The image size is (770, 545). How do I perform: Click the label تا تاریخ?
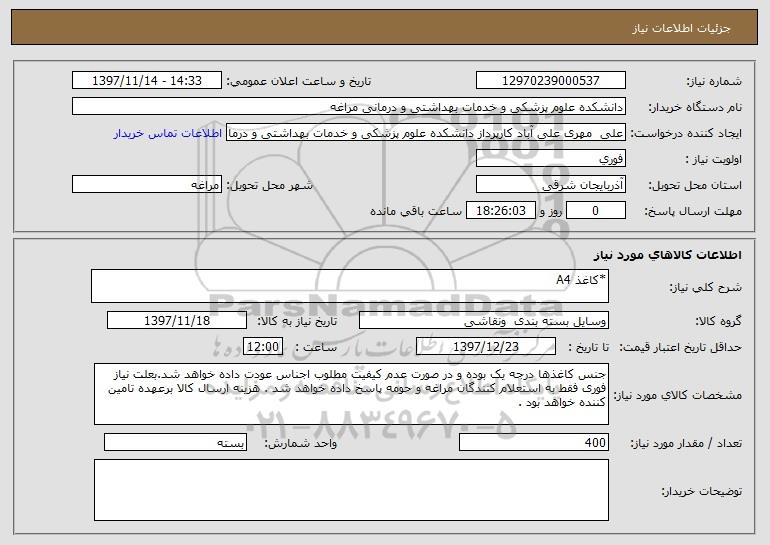[588, 347]
